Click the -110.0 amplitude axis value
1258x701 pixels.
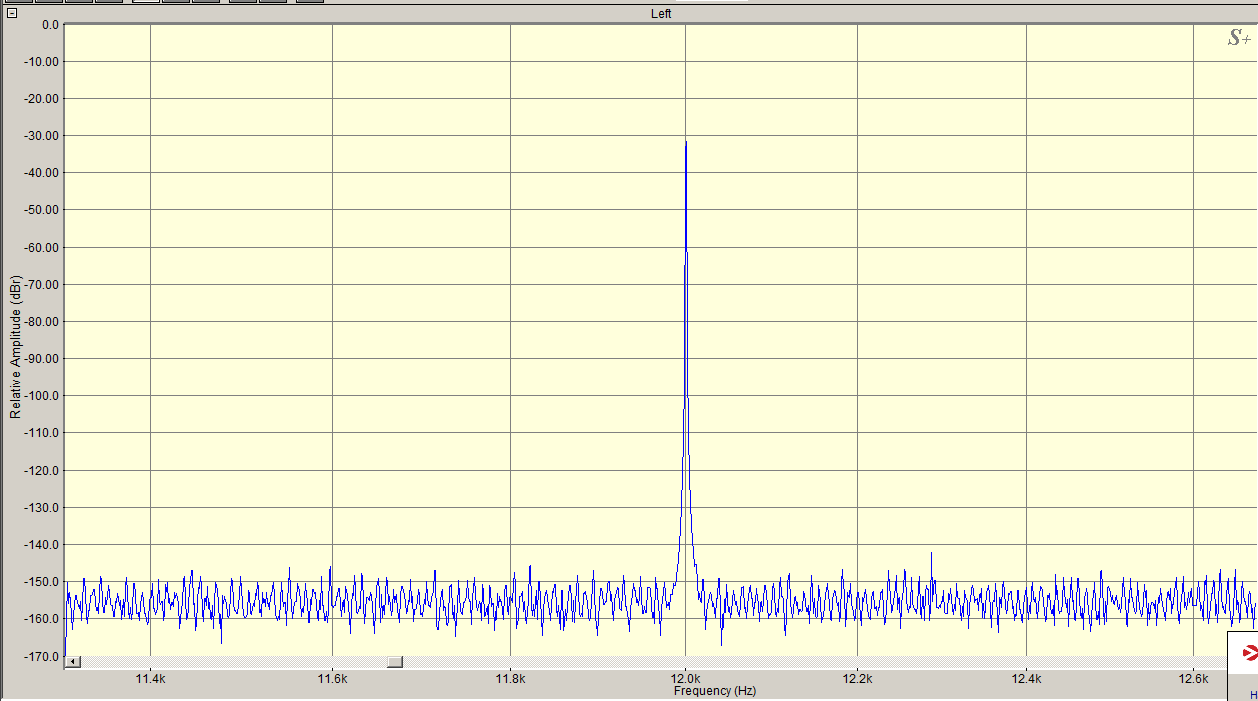[43, 433]
